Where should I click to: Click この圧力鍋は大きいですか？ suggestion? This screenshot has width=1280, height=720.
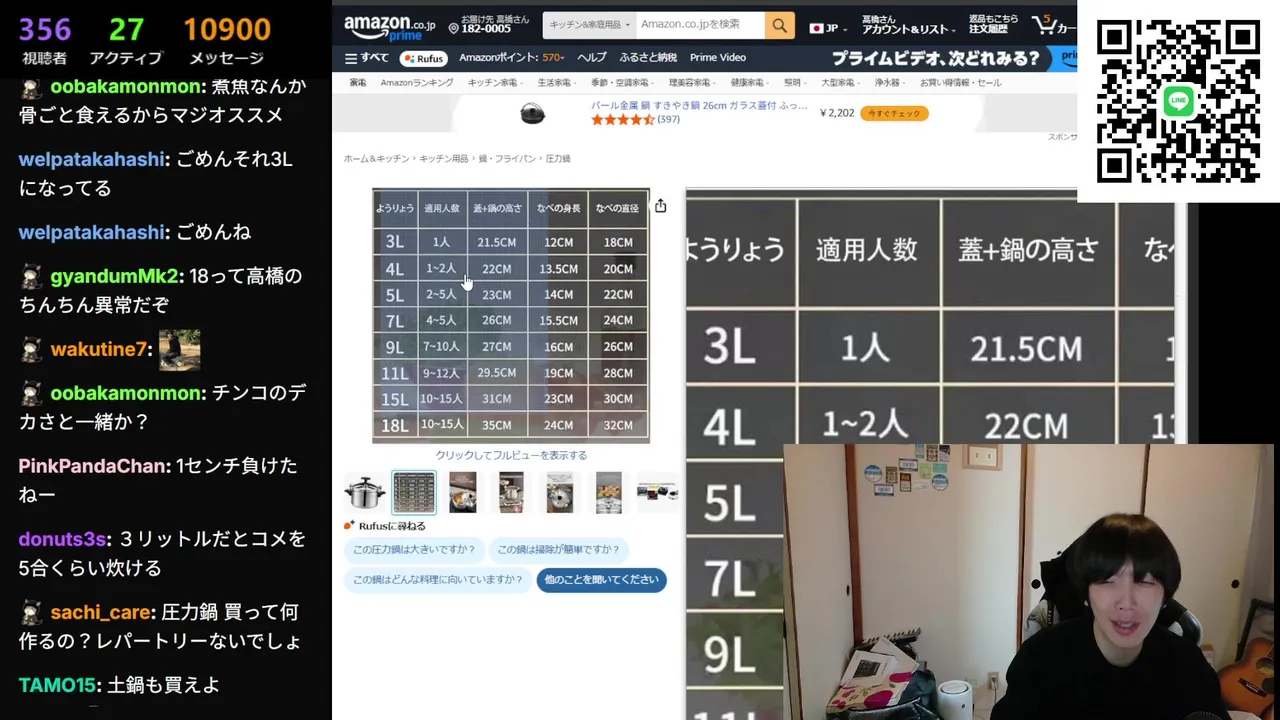click(x=414, y=549)
